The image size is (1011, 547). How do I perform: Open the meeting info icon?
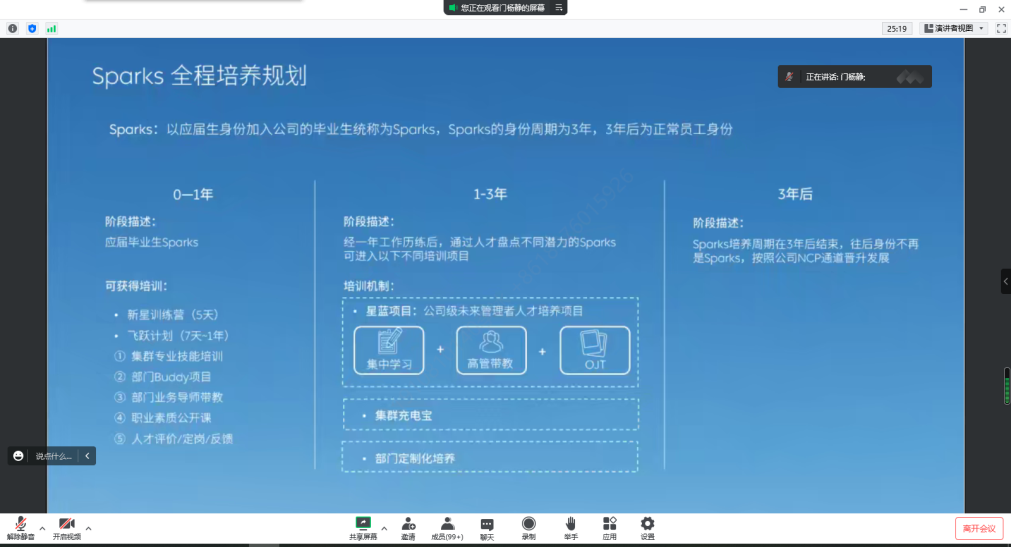(x=13, y=28)
